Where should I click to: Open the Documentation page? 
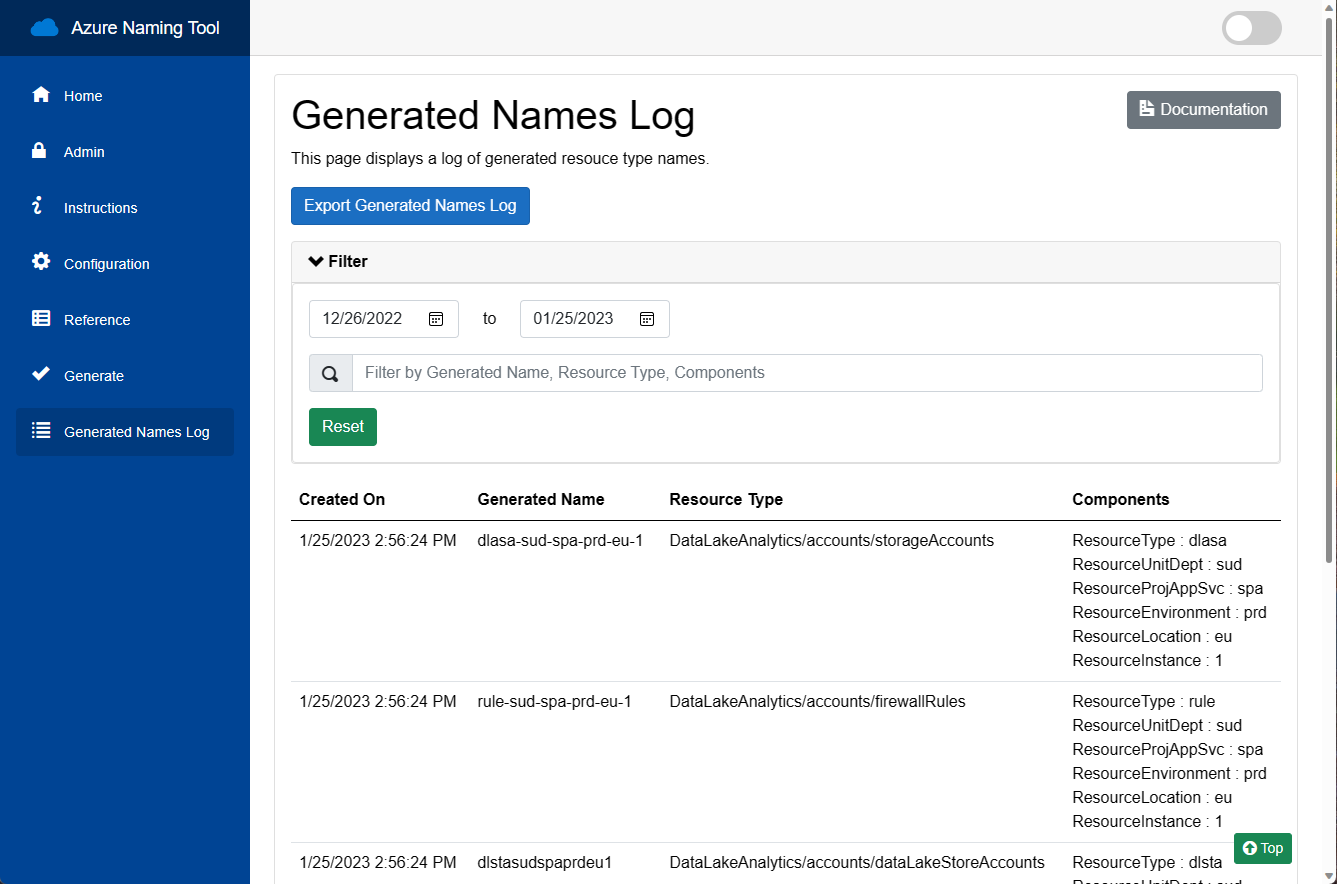click(1203, 110)
